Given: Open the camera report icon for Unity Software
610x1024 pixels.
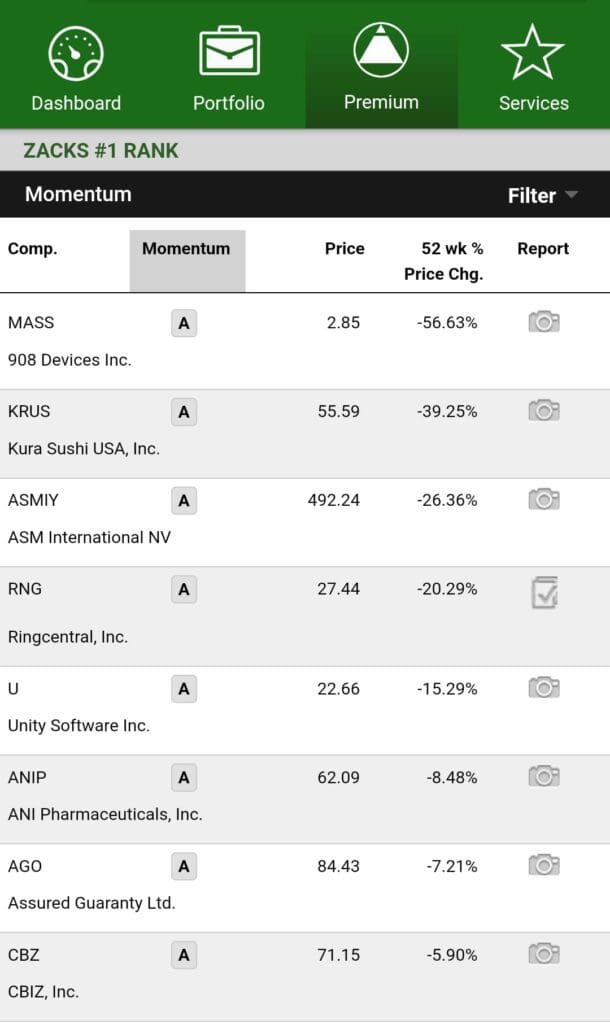Looking at the screenshot, I should click(x=543, y=687).
